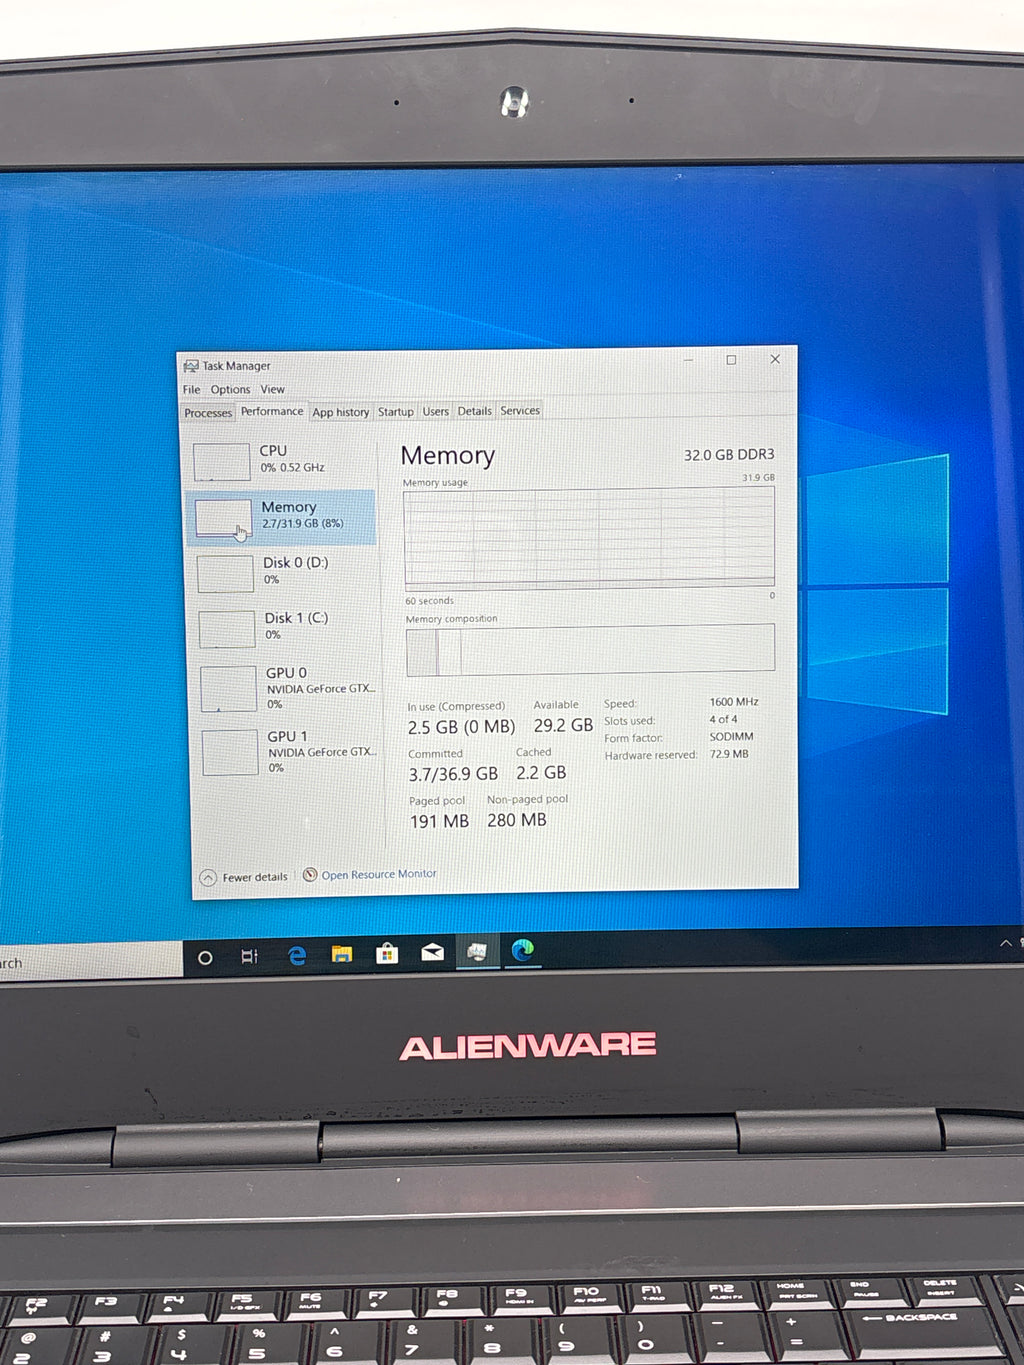The width and height of the screenshot is (1024, 1365).
Task: Show hidden system tray icons
Action: [x=1005, y=943]
